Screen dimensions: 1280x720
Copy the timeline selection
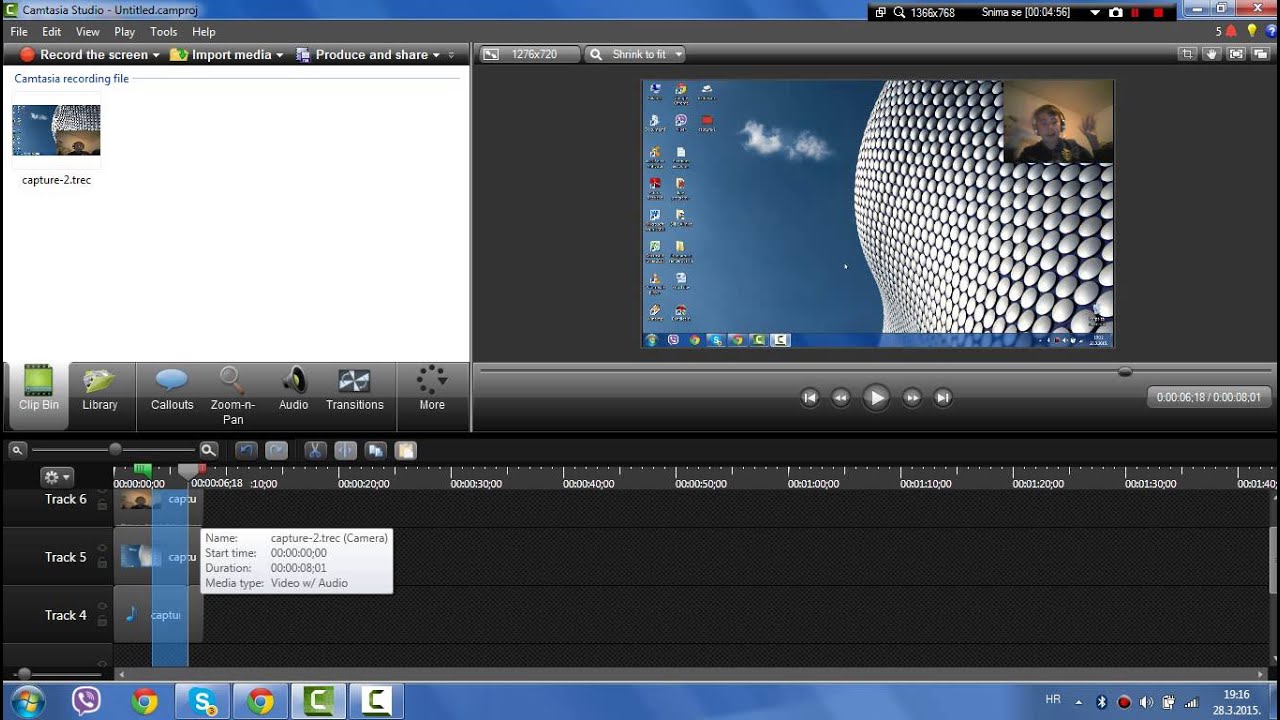(376, 450)
